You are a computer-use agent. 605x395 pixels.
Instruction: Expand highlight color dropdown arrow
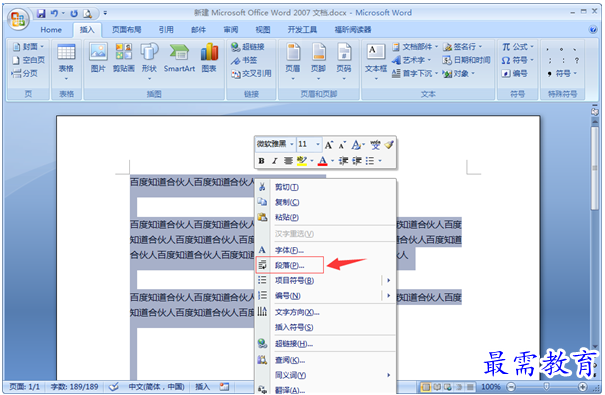[x=311, y=161]
